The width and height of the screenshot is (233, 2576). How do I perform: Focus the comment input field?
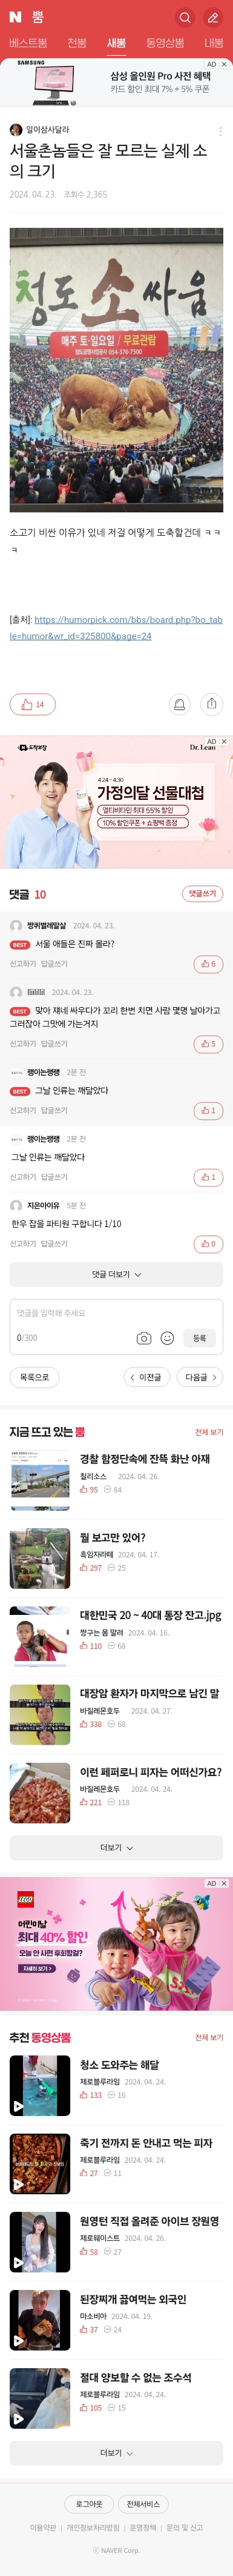click(x=116, y=1313)
